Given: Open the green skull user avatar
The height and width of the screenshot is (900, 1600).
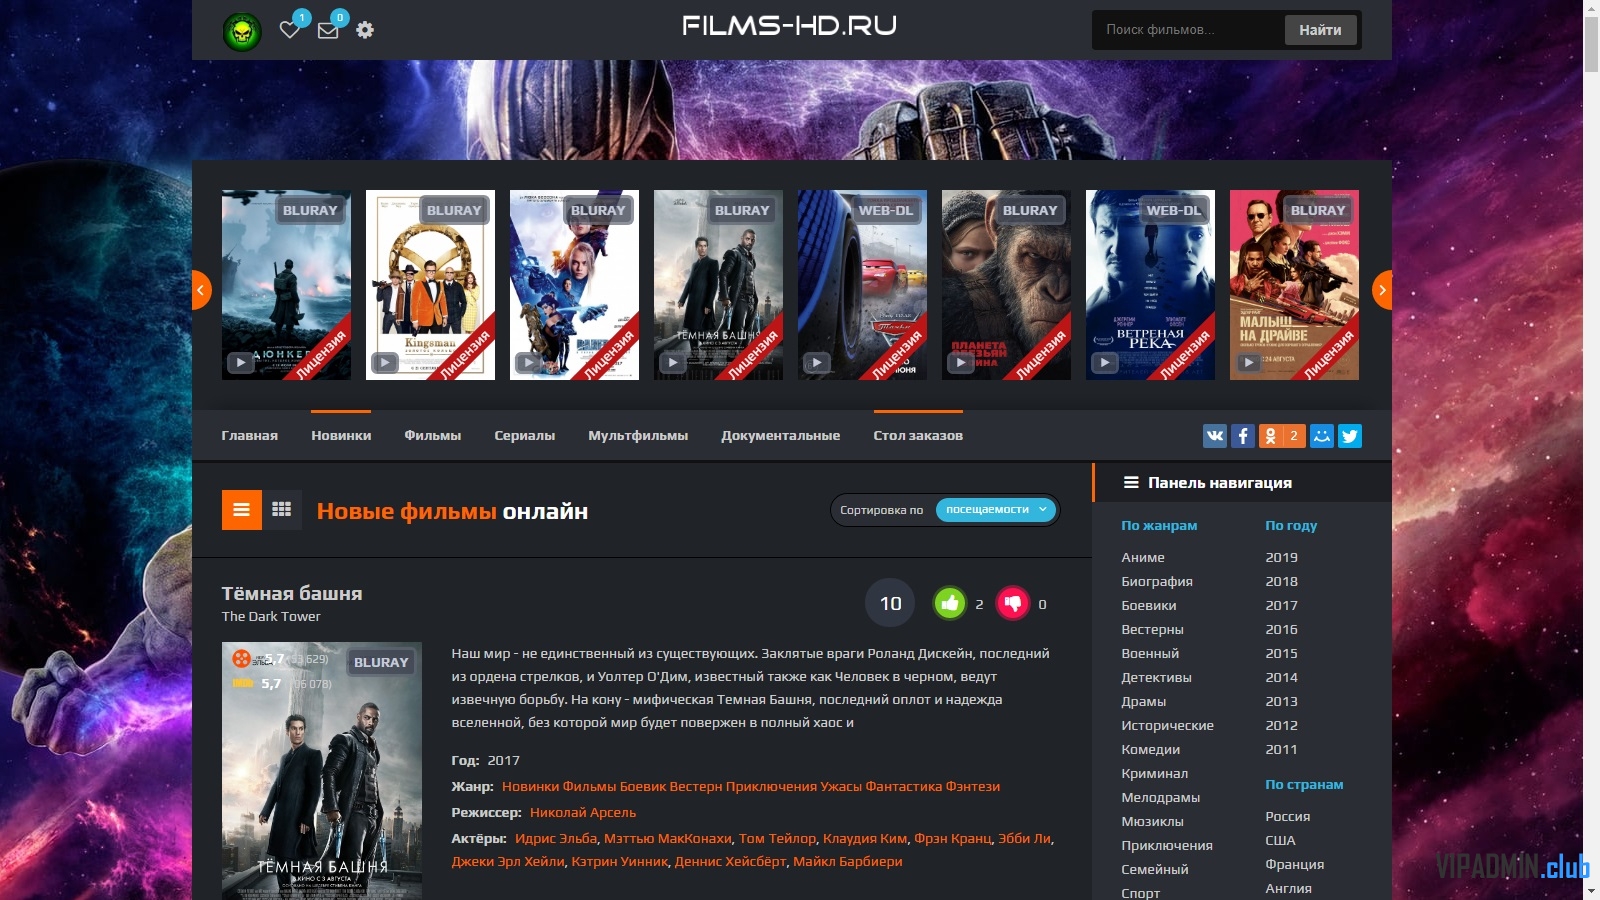Looking at the screenshot, I should click(x=242, y=31).
